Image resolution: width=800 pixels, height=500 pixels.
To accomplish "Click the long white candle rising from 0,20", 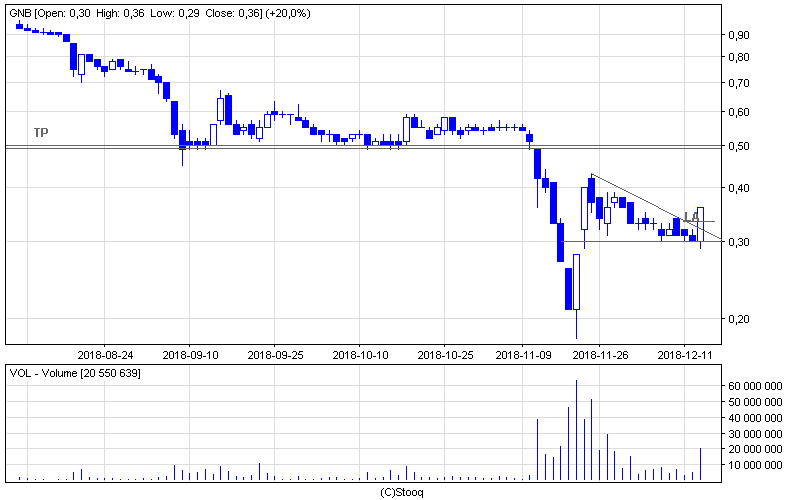I will click(577, 282).
